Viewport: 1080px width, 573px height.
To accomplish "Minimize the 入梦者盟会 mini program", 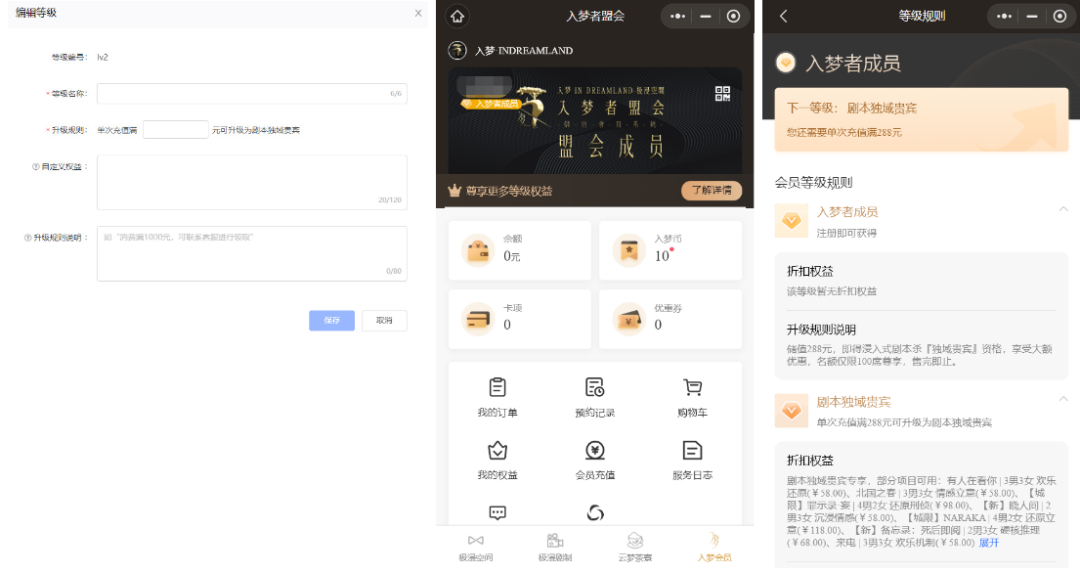I will [705, 16].
